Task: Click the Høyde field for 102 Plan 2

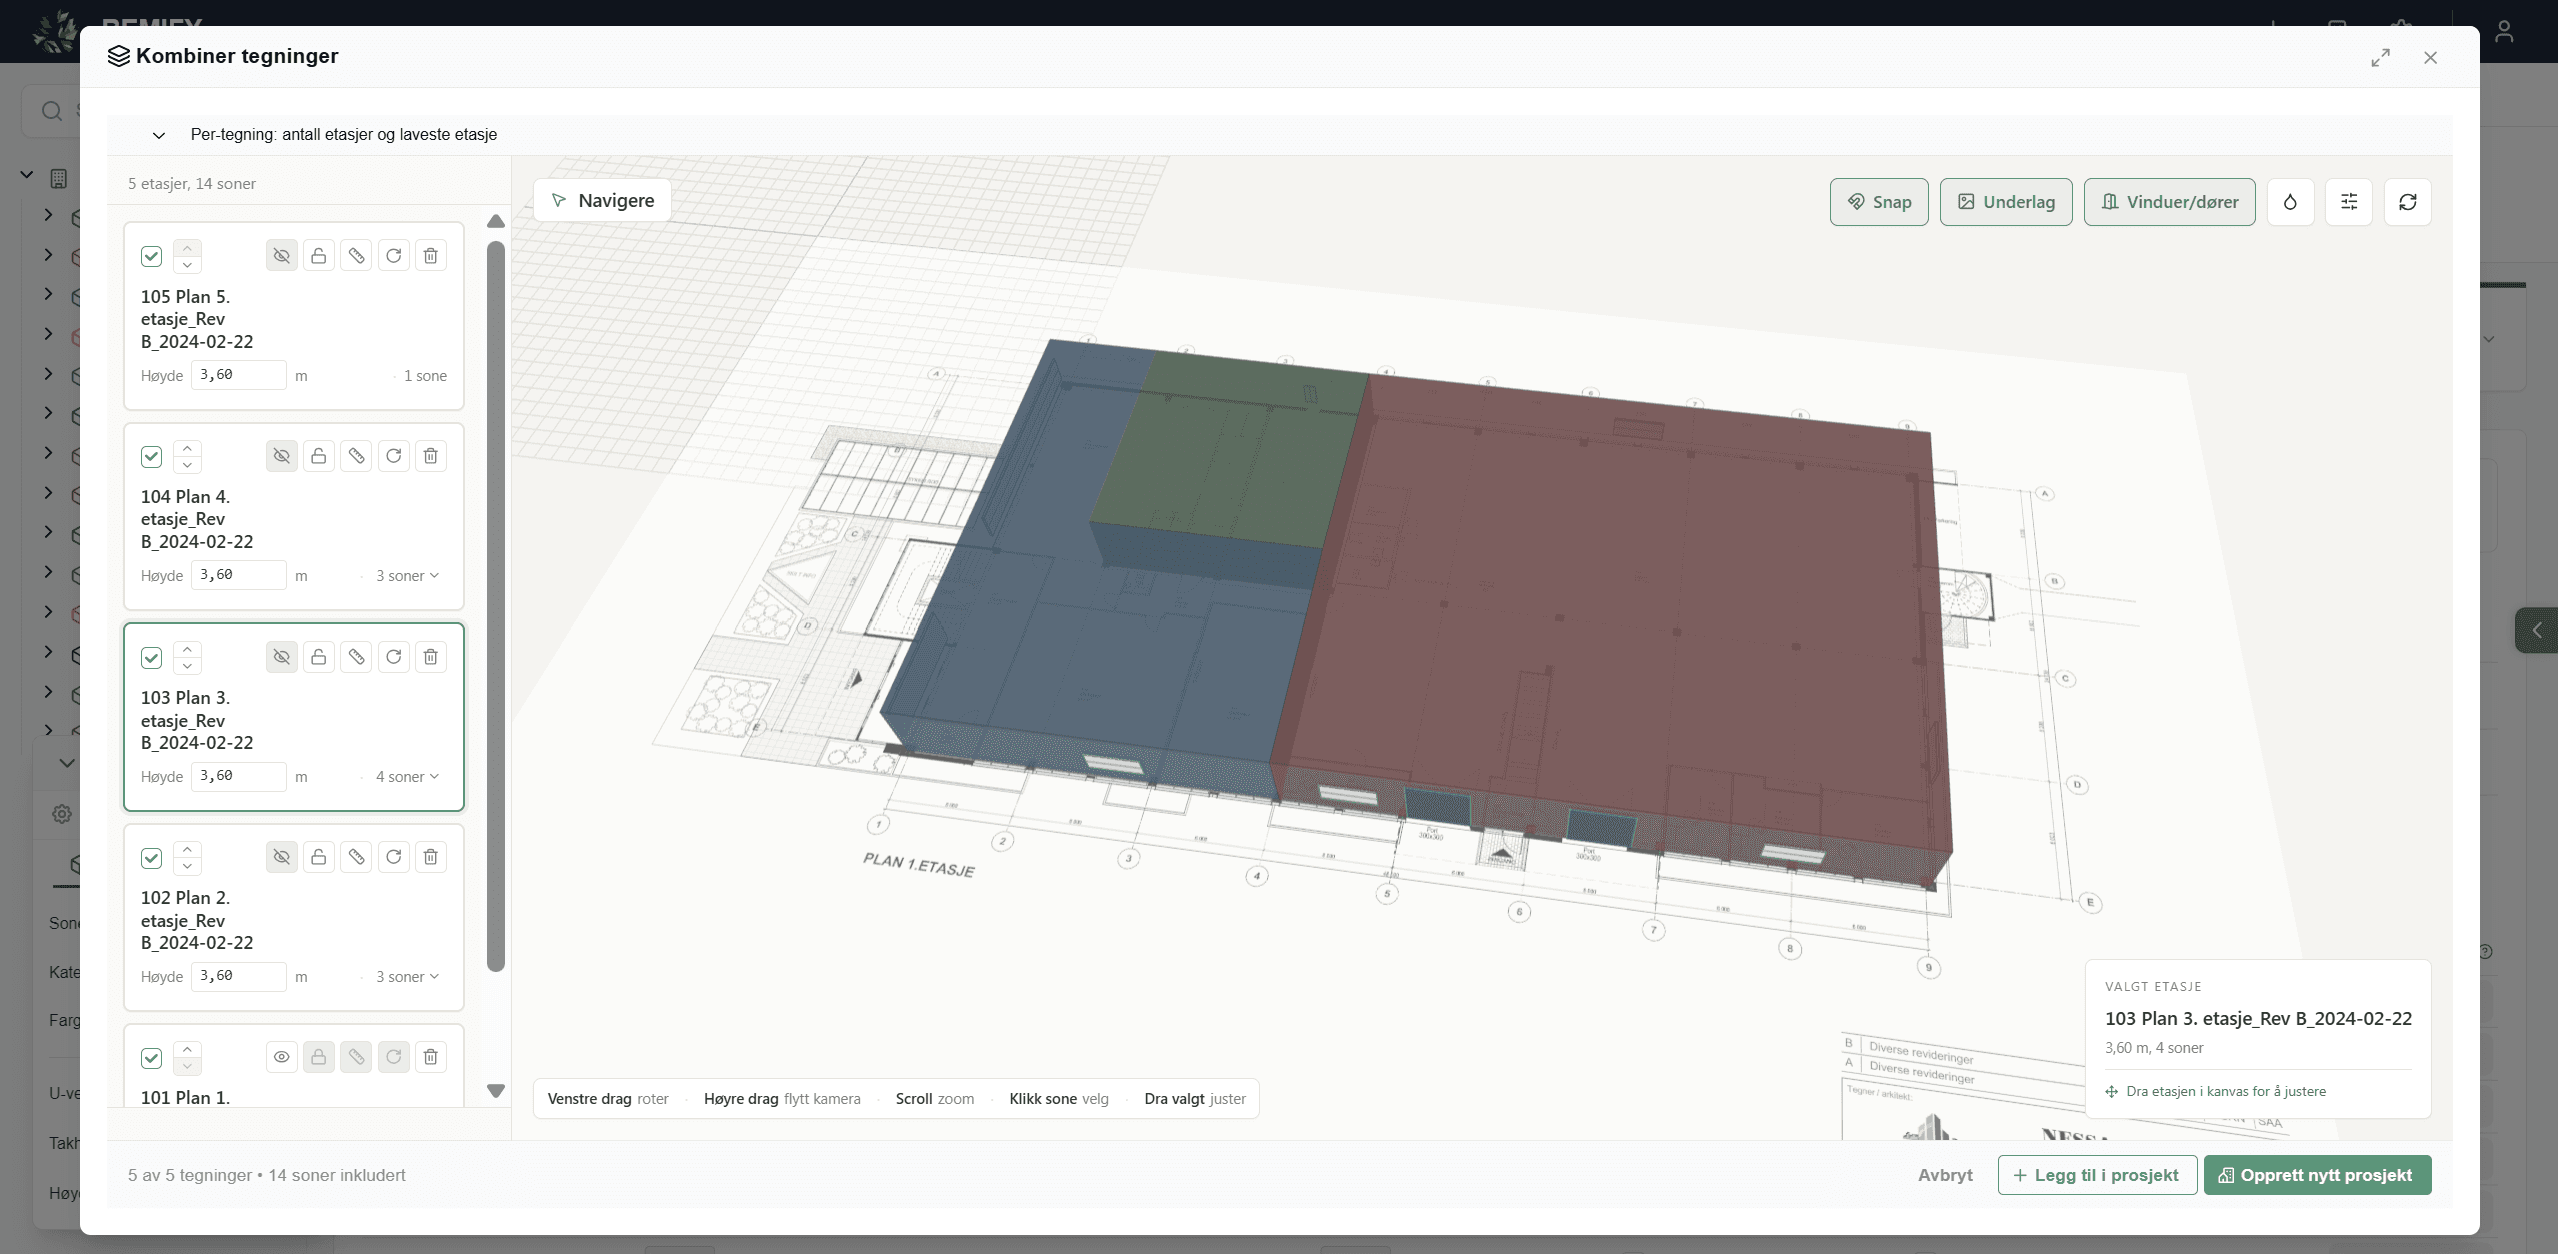Action: (238, 976)
